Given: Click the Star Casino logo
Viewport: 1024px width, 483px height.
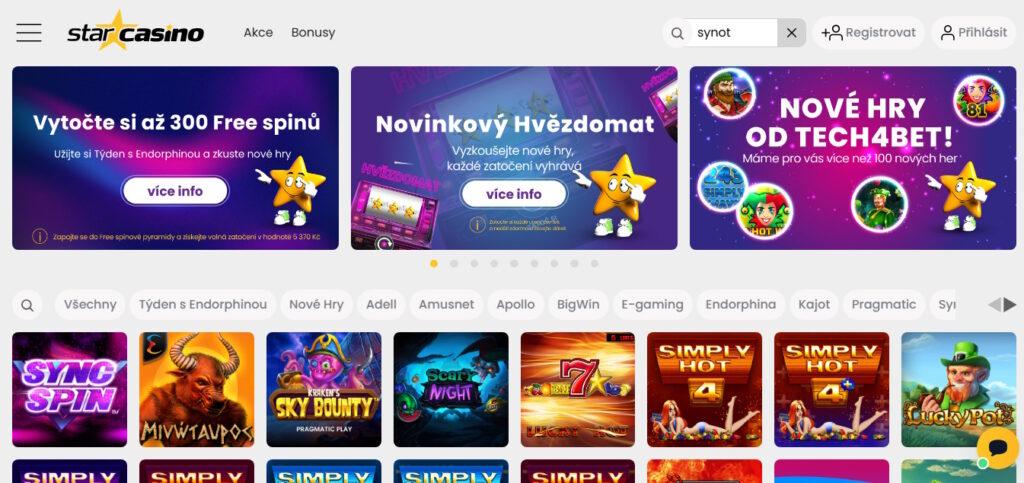Looking at the screenshot, I should coord(135,31).
